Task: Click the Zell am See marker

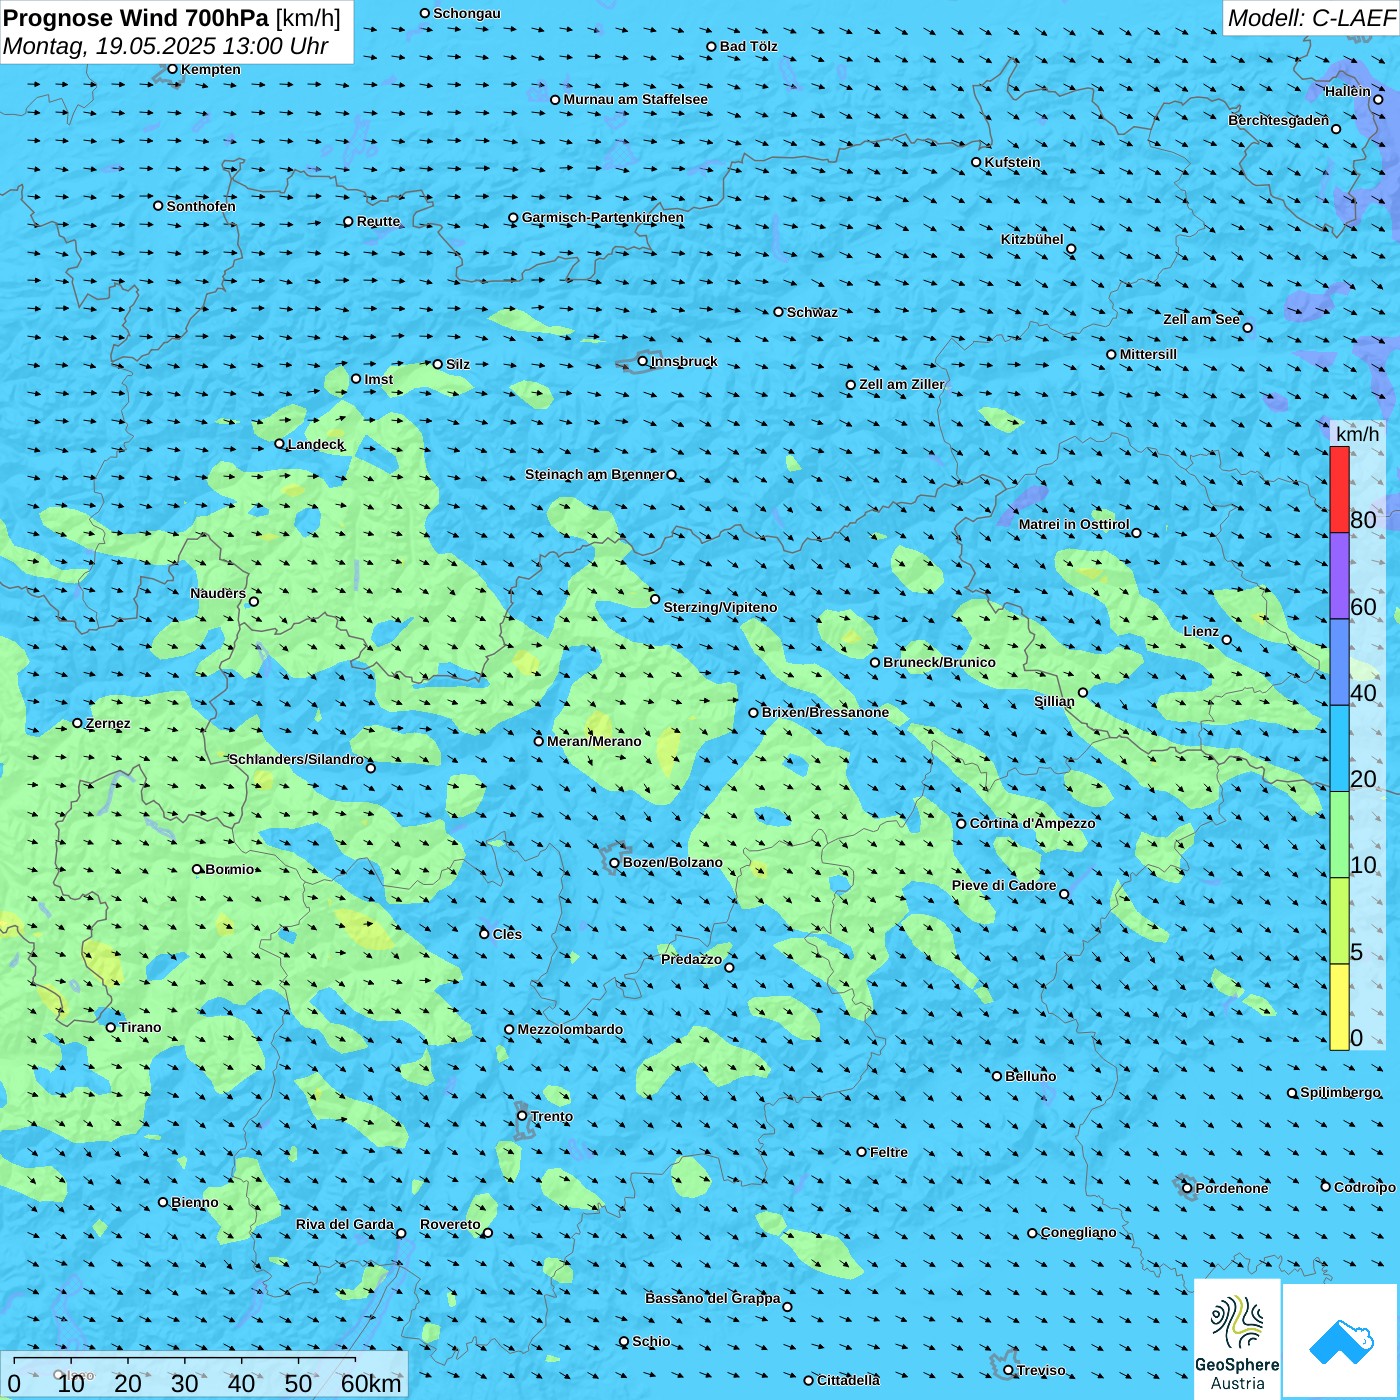Action: [x=1247, y=327]
